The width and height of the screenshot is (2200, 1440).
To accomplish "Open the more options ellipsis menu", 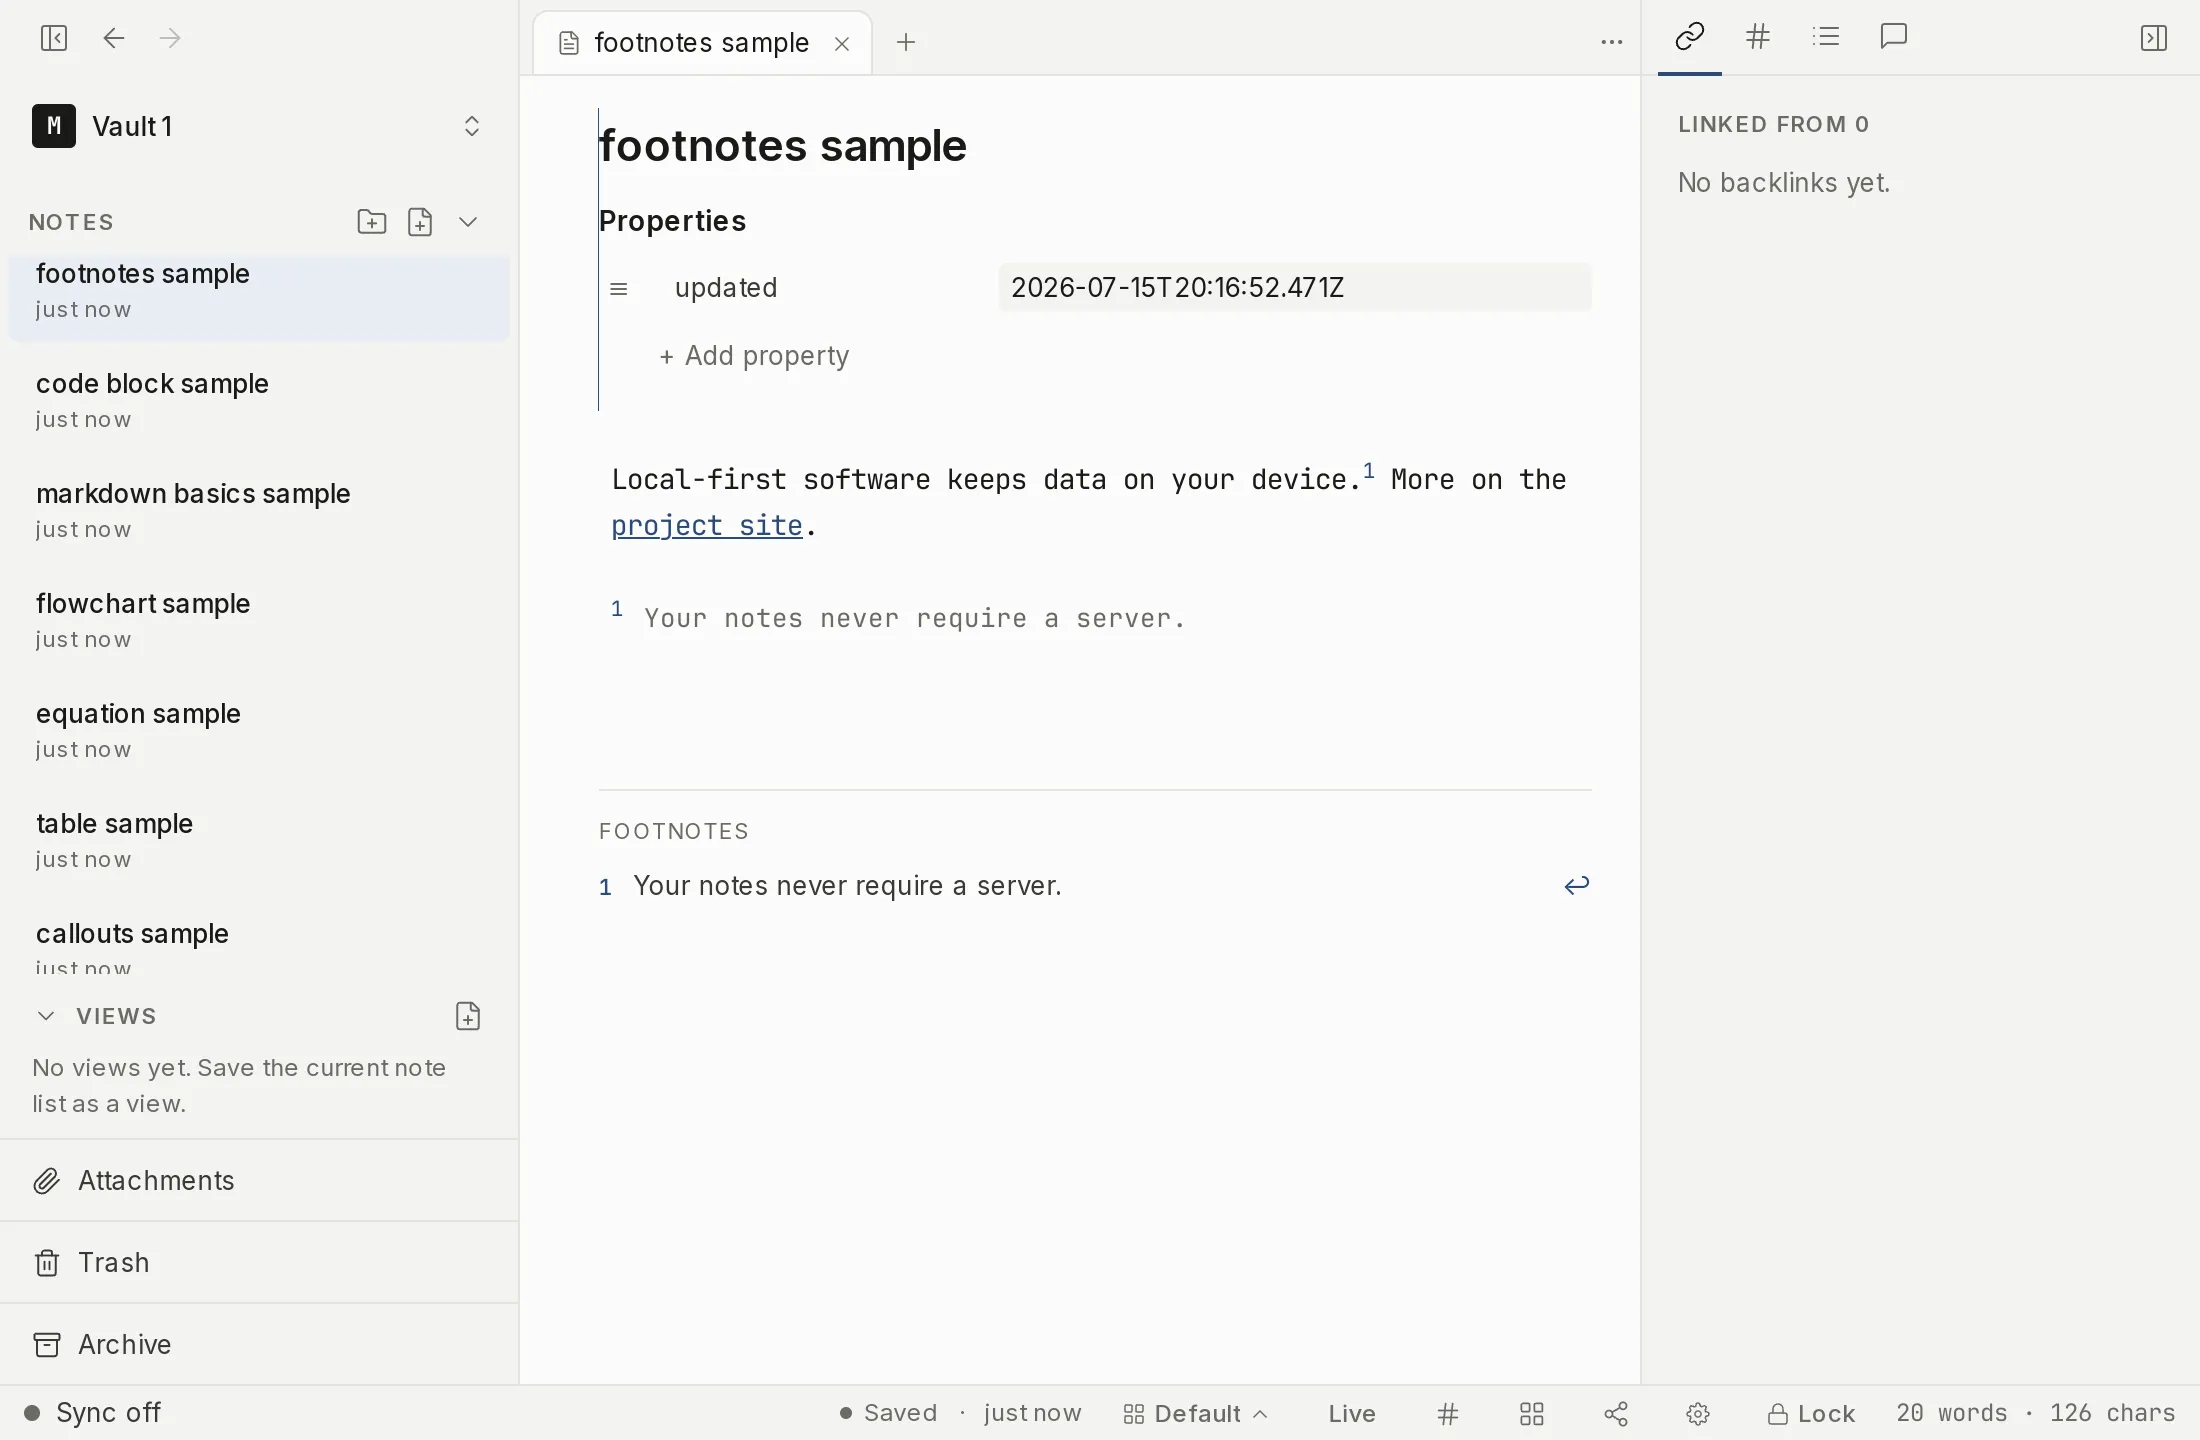I will pos(1611,42).
